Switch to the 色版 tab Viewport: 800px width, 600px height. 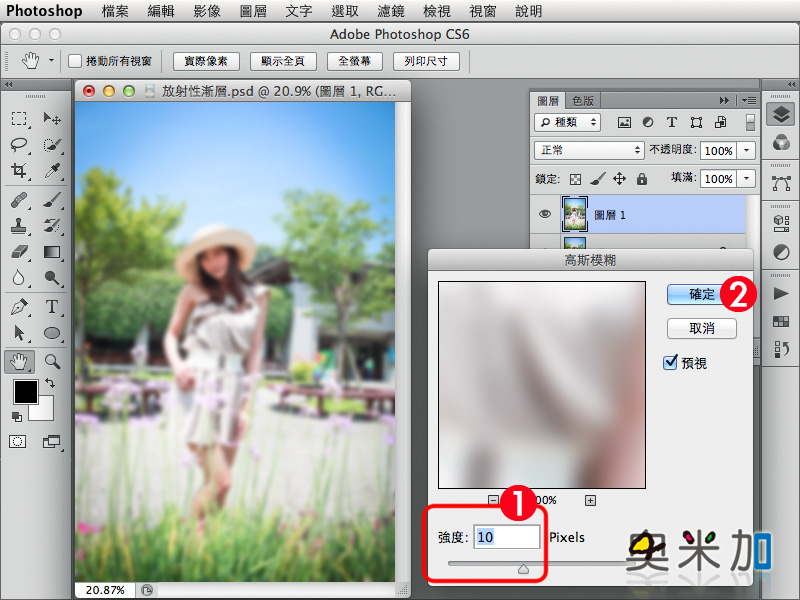pyautogui.click(x=583, y=101)
